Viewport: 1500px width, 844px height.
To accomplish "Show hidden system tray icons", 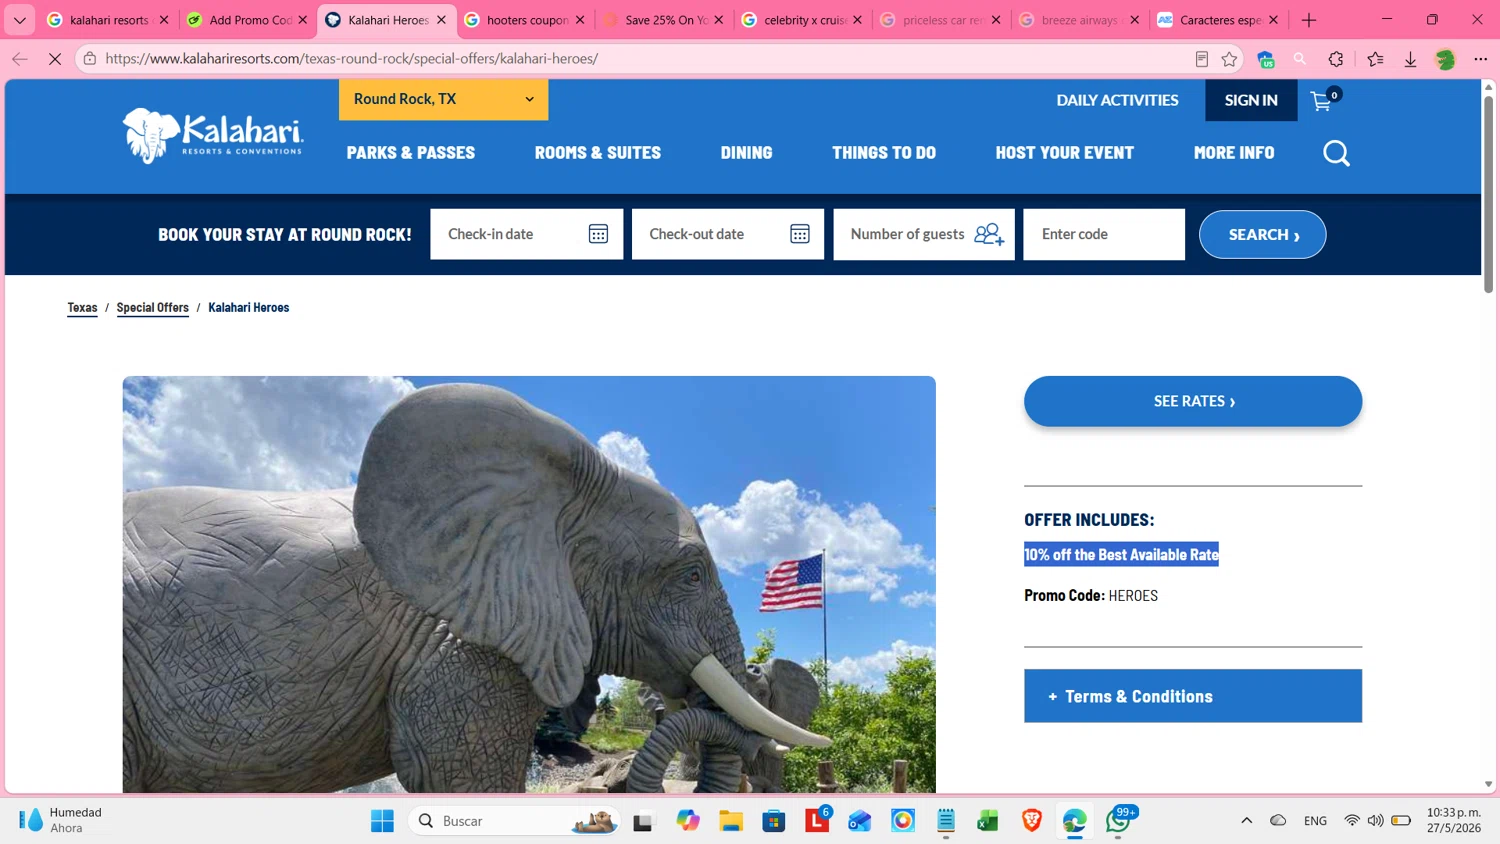I will [1246, 821].
